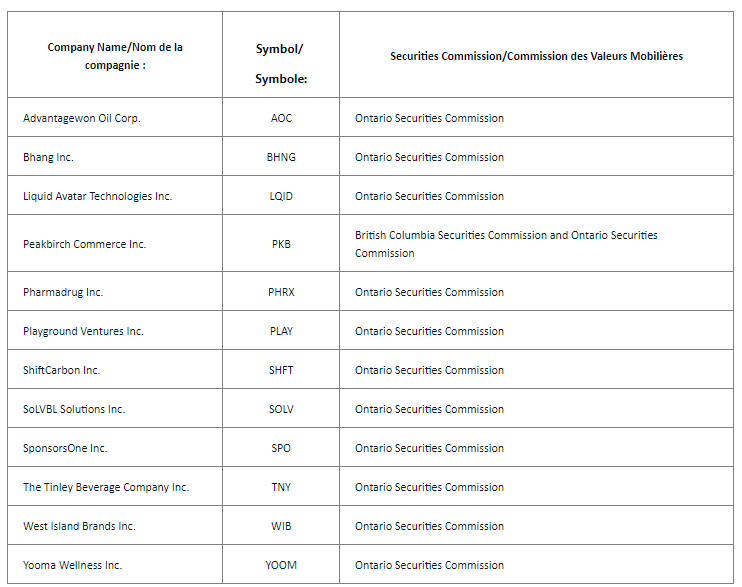Select the Advantagewon Oil Corp. cell
The width and height of the screenshot is (742, 587).
coord(82,118)
